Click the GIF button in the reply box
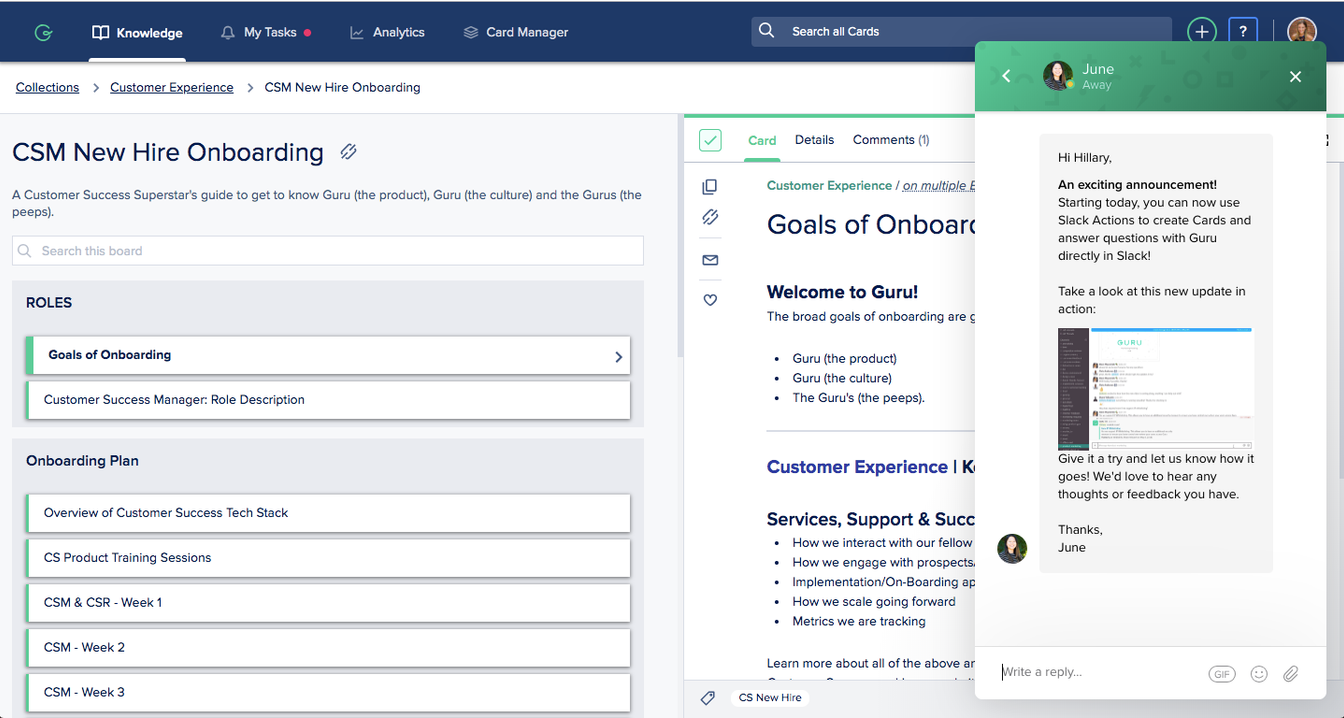 [1222, 674]
